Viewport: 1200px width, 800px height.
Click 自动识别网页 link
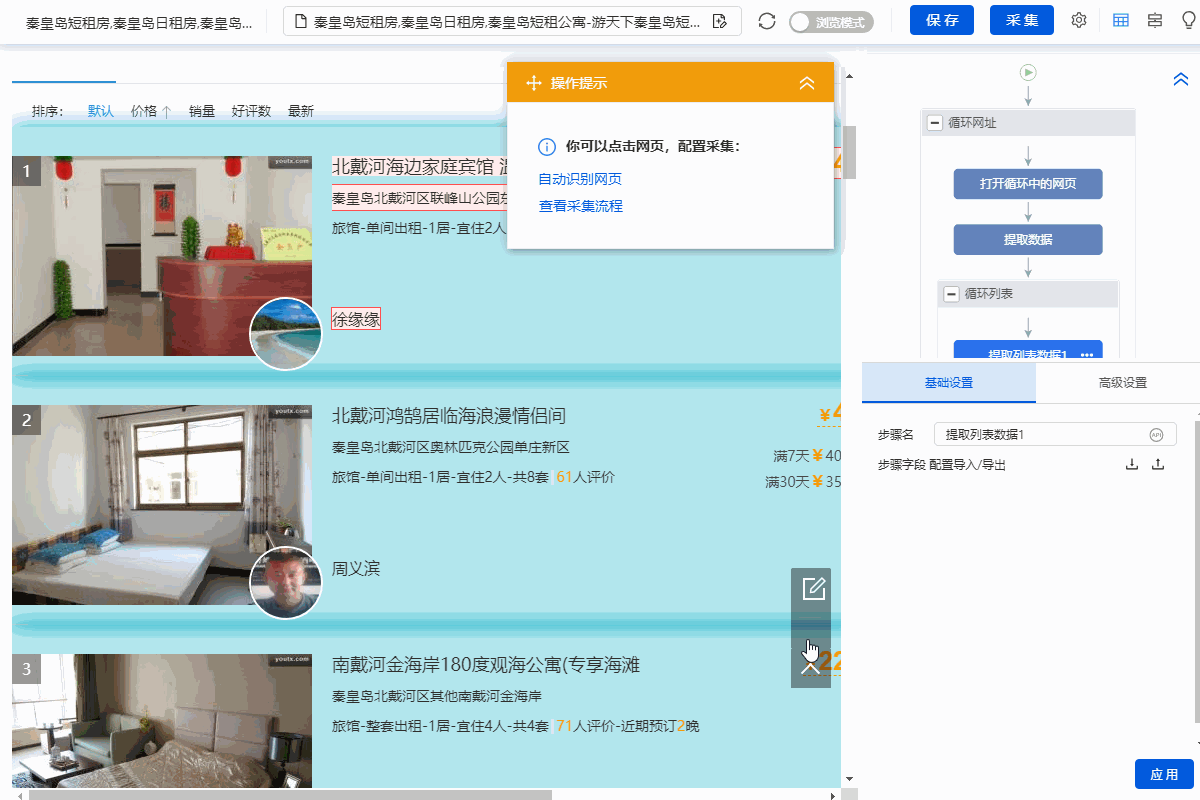point(580,179)
